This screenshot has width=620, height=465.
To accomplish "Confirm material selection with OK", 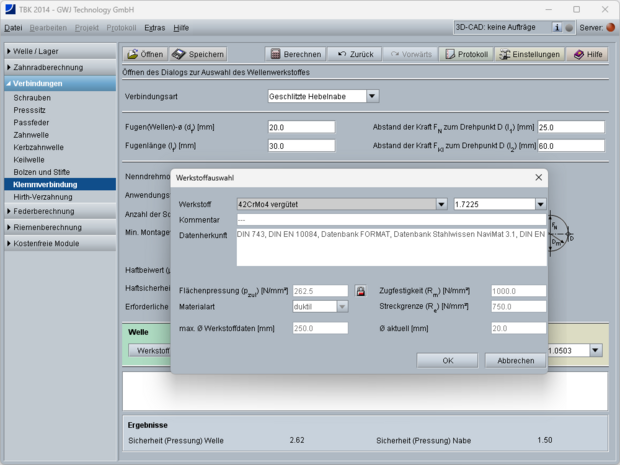I will tap(447, 360).
